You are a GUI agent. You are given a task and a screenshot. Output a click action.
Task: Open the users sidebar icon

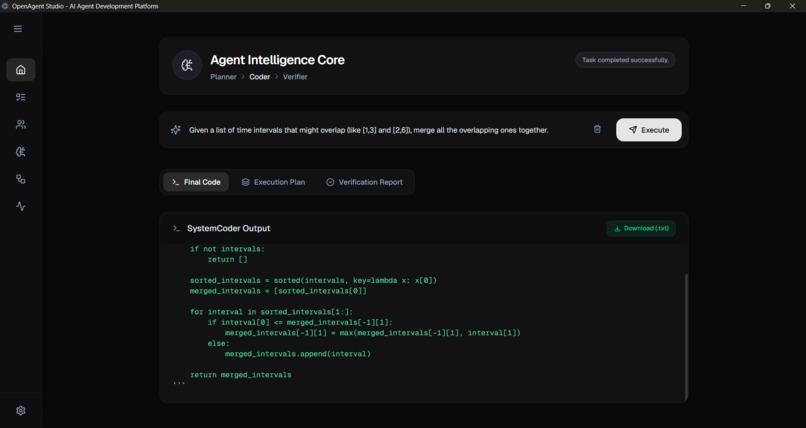click(21, 124)
